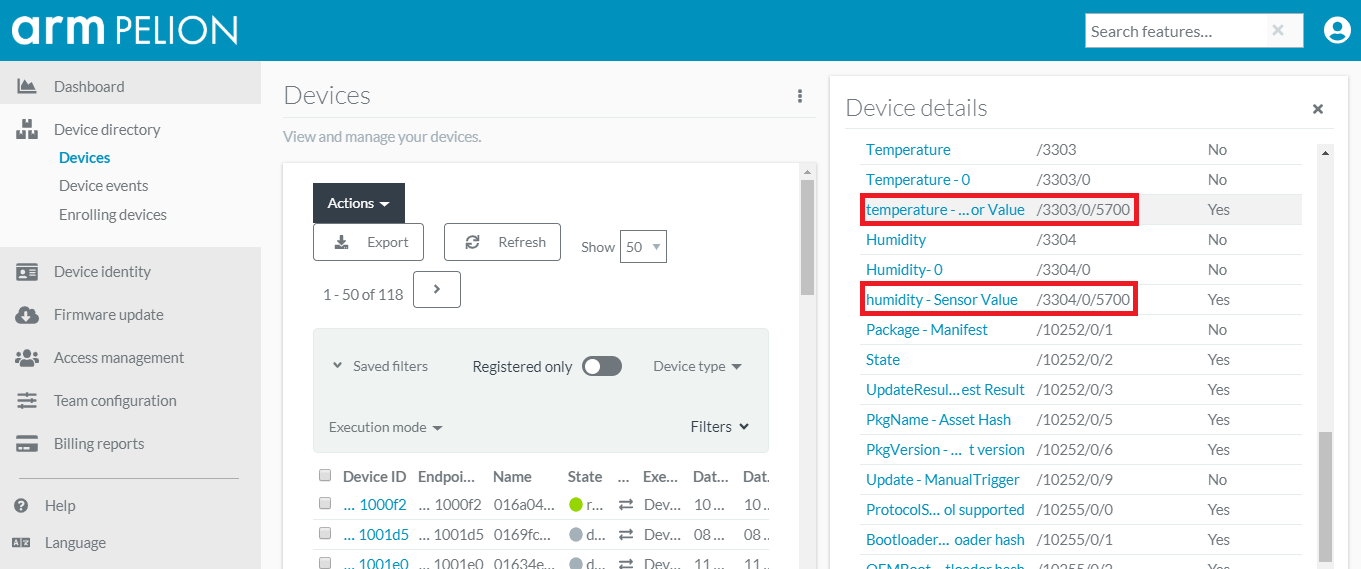Click the Device identity card icon
1361x569 pixels.
[x=27, y=272]
